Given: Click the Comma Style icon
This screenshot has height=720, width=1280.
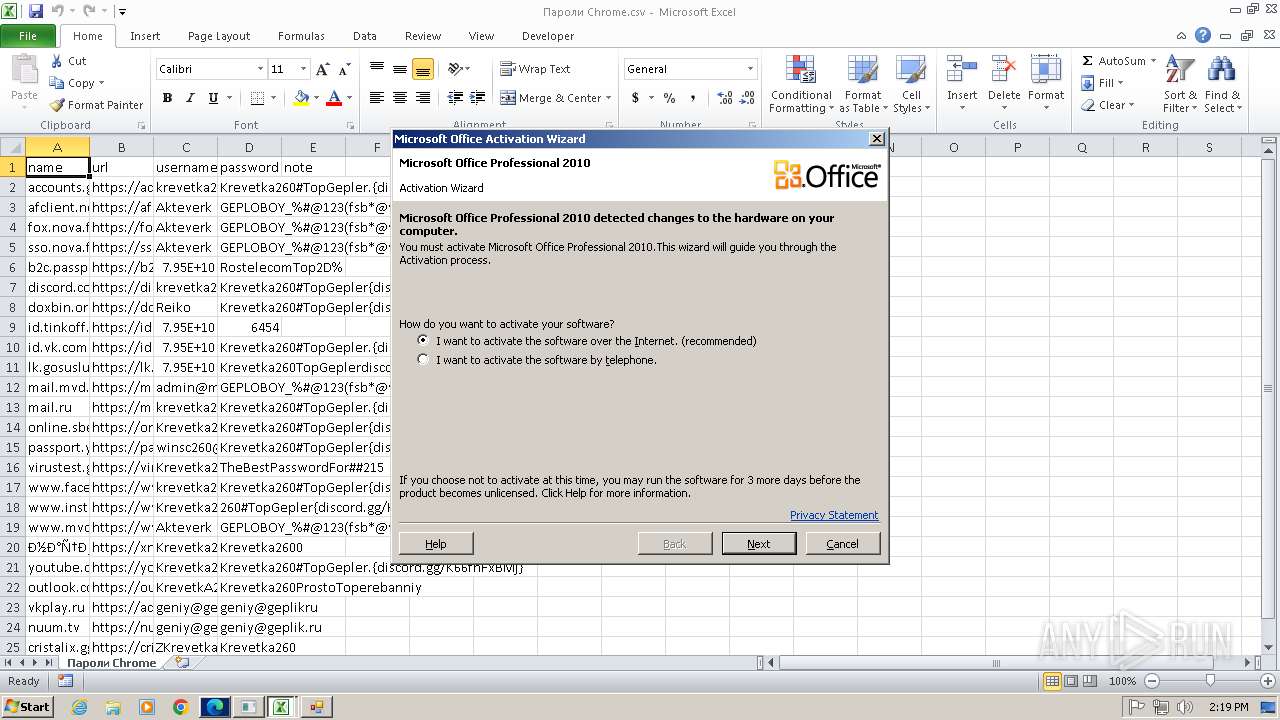Looking at the screenshot, I should pyautogui.click(x=694, y=98).
